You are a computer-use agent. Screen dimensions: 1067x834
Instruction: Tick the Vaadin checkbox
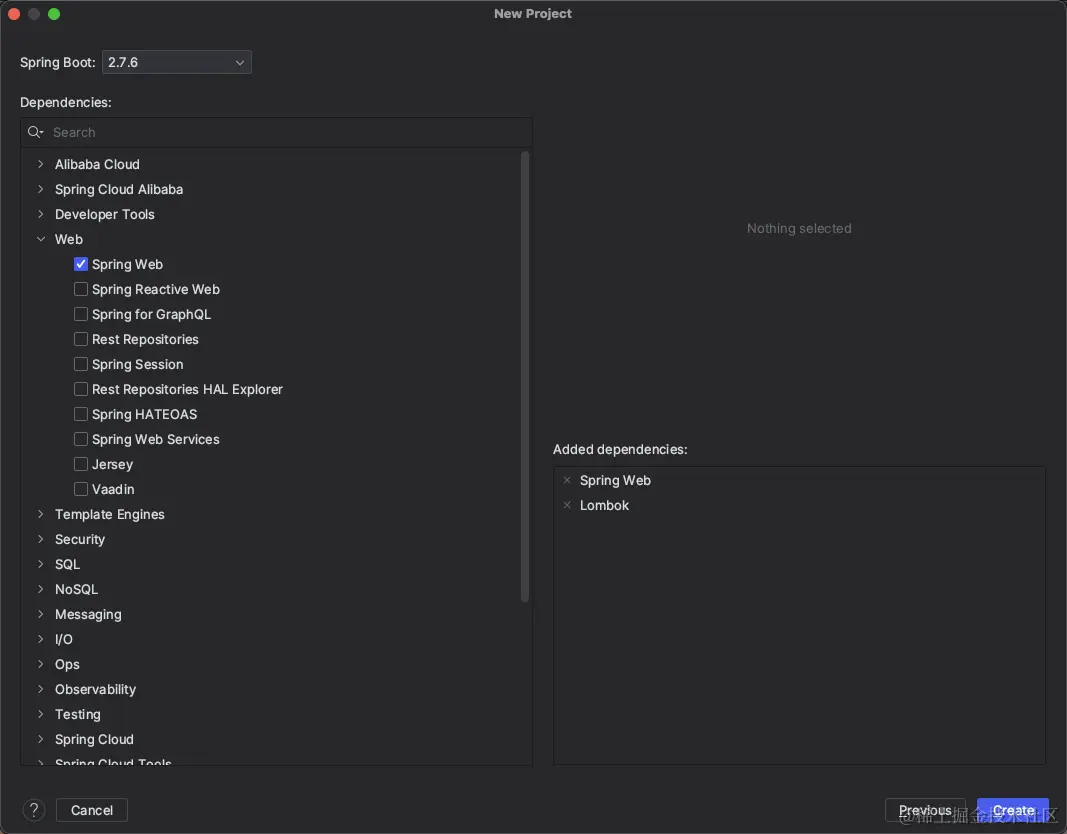81,489
